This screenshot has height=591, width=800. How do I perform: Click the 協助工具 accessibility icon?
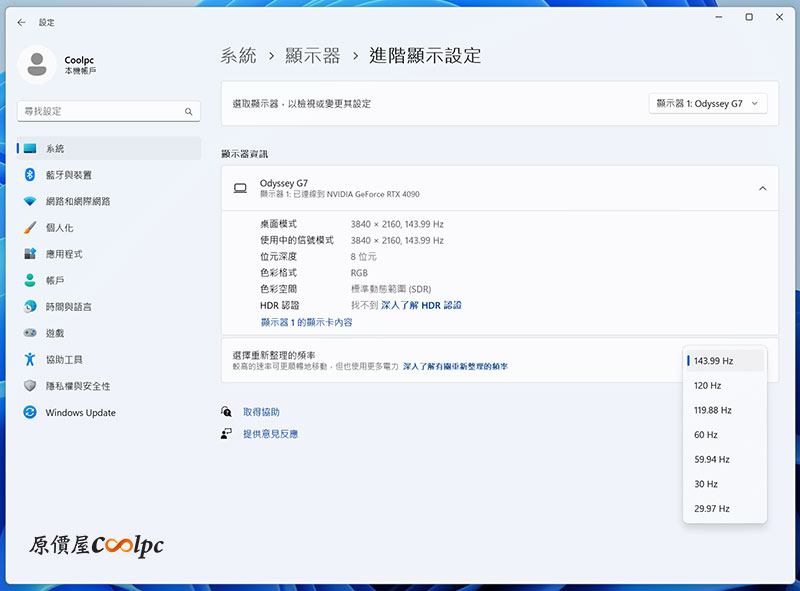pos(30,359)
